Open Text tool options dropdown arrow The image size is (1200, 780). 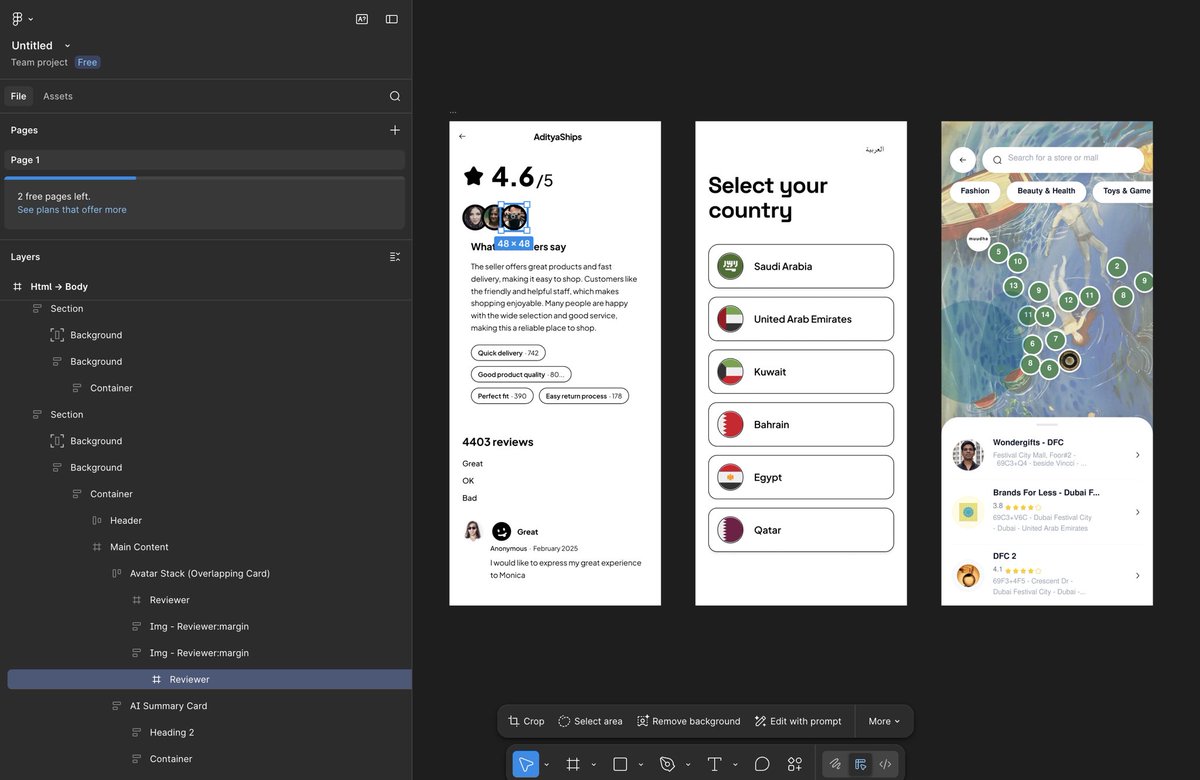[735, 765]
